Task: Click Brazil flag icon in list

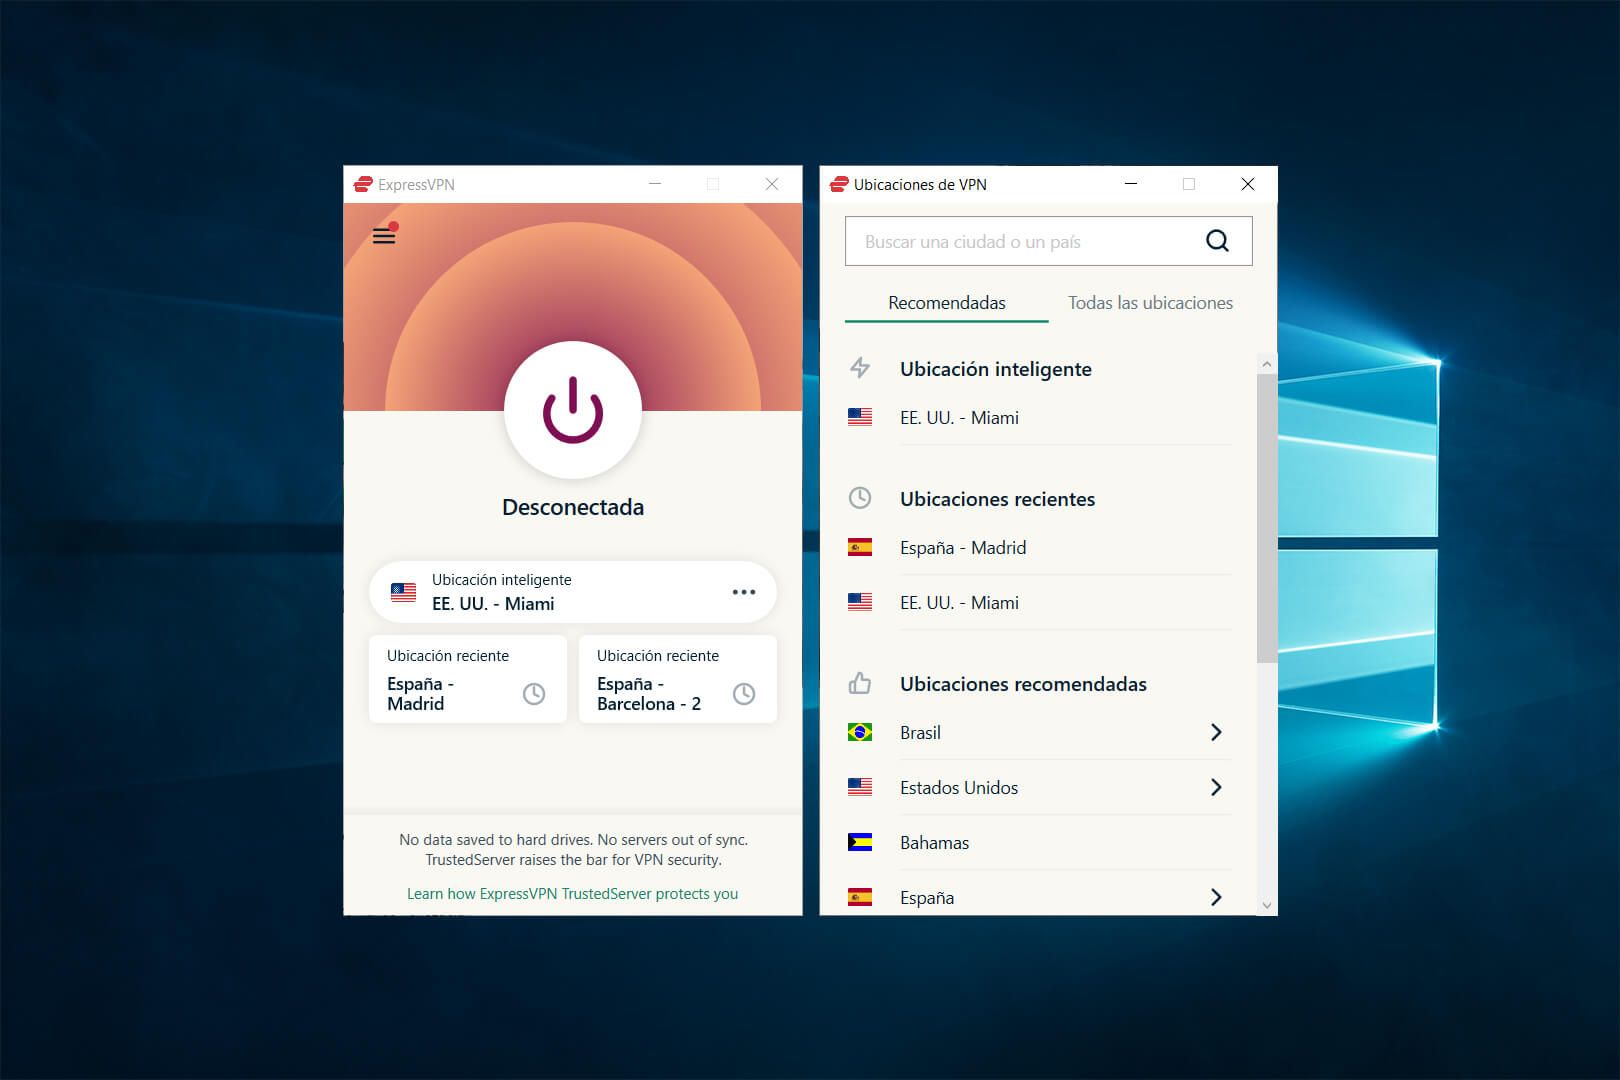Action: tap(860, 733)
